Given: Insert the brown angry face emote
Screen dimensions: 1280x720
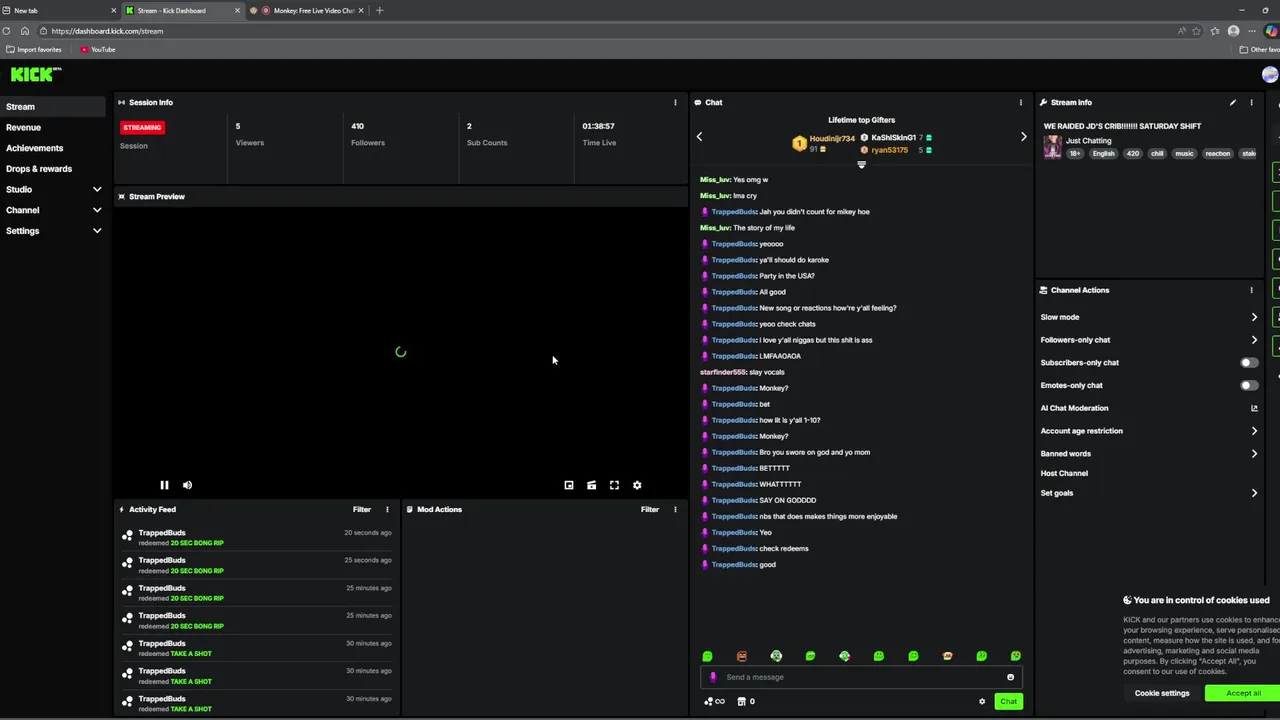Looking at the screenshot, I should pyautogui.click(x=742, y=656).
